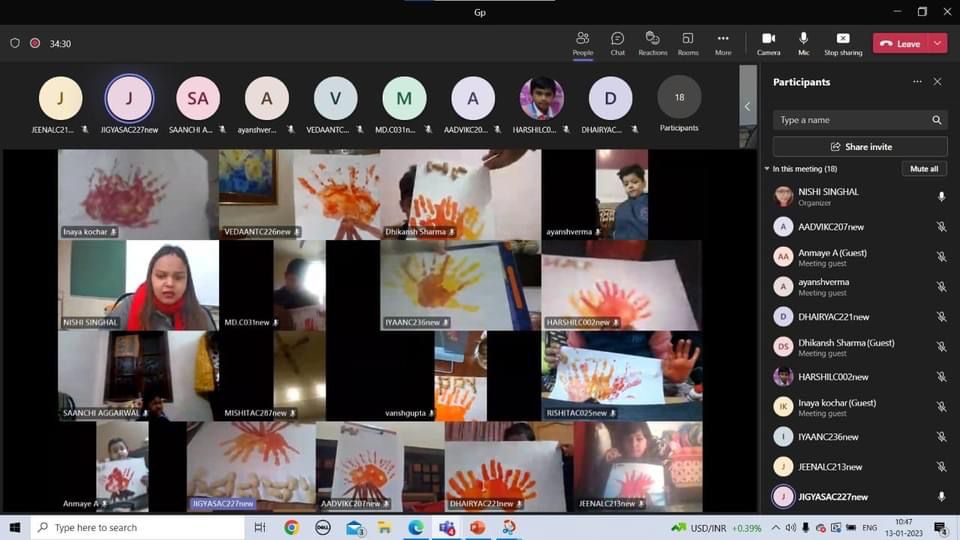Click the search icon in participants box
The height and width of the screenshot is (540, 960).
(x=937, y=120)
